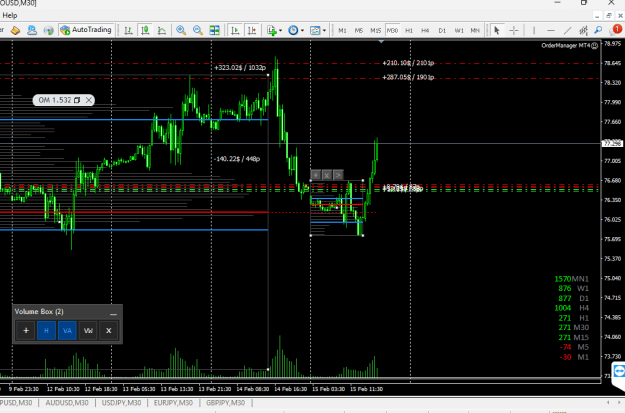Click the +287.05$ / 1901p order label
Viewport: 625px width, 413px height.
click(x=408, y=77)
